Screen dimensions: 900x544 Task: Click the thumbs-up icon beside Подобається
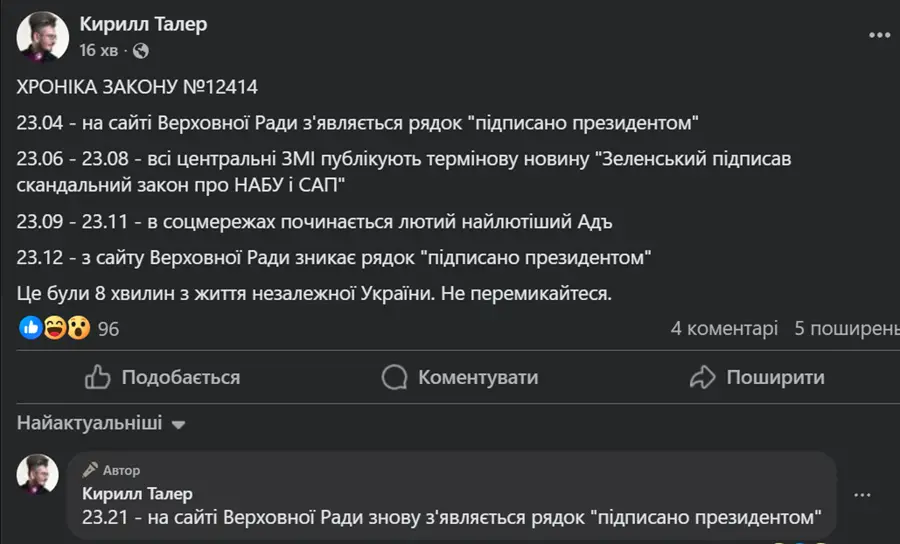(98, 377)
